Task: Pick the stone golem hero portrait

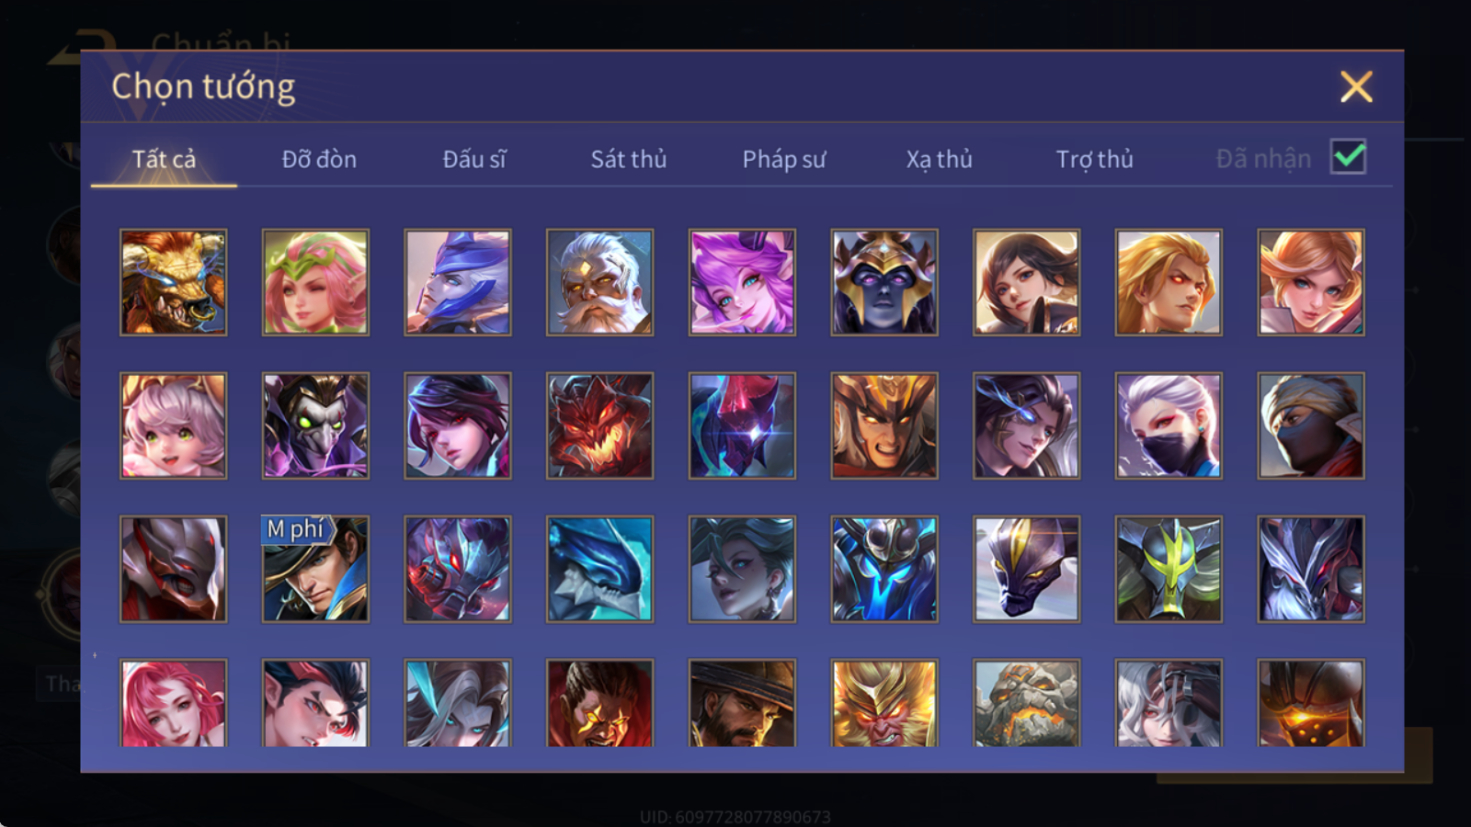Action: tap(1026, 703)
